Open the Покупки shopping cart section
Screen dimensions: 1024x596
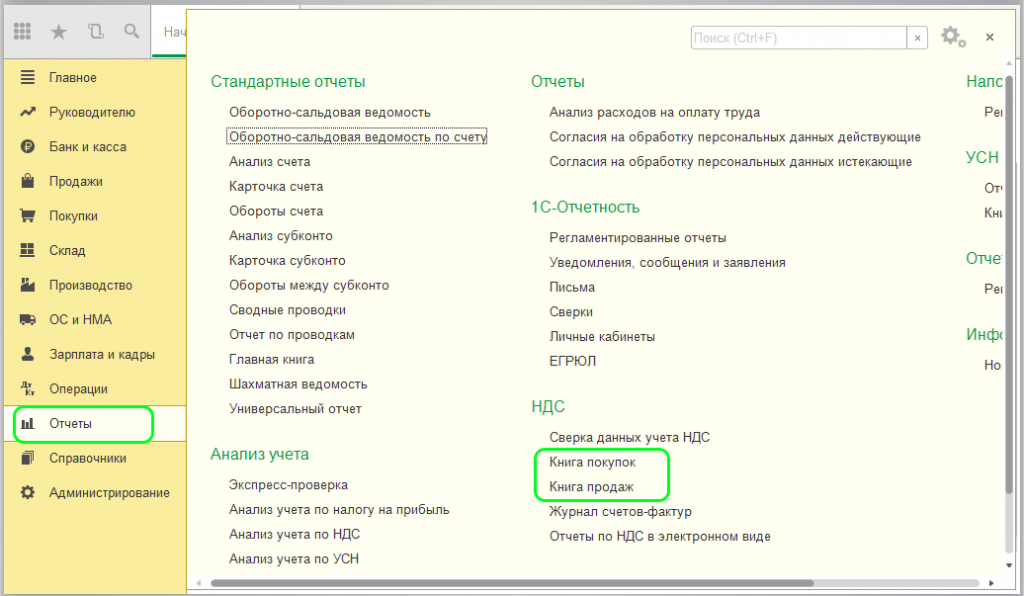click(x=73, y=216)
